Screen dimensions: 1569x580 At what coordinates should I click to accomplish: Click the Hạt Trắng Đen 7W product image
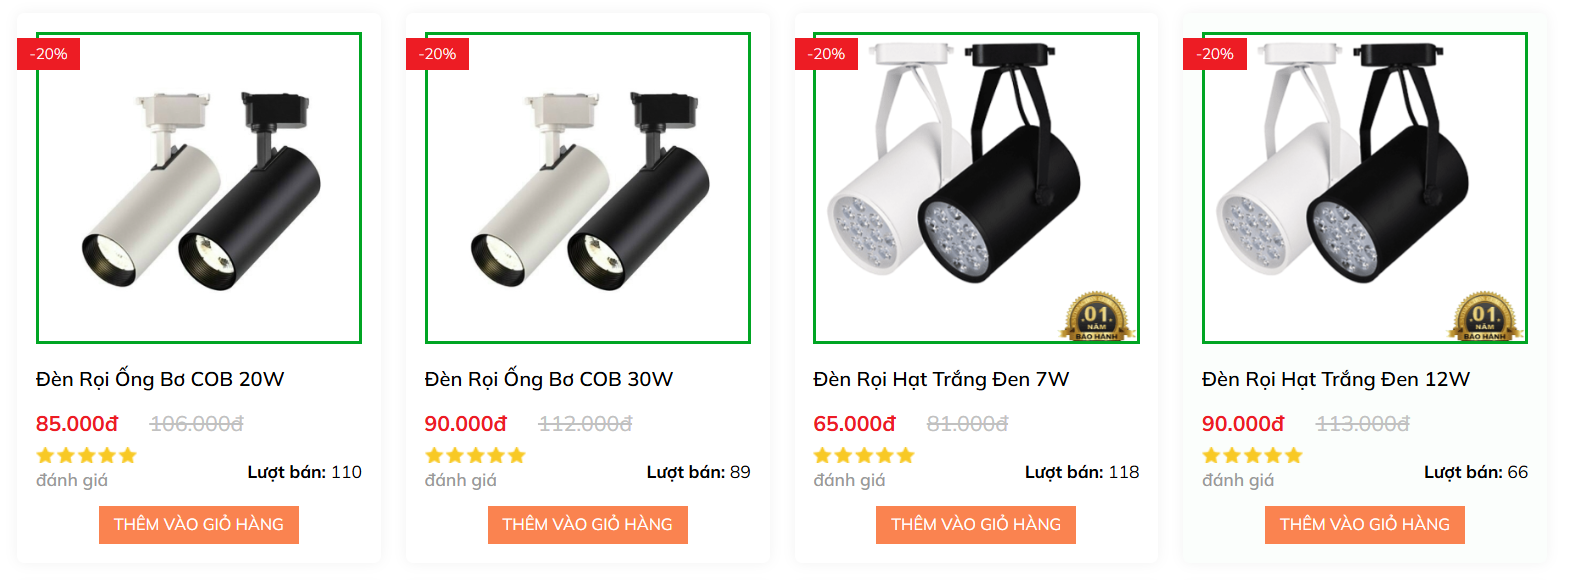(976, 188)
